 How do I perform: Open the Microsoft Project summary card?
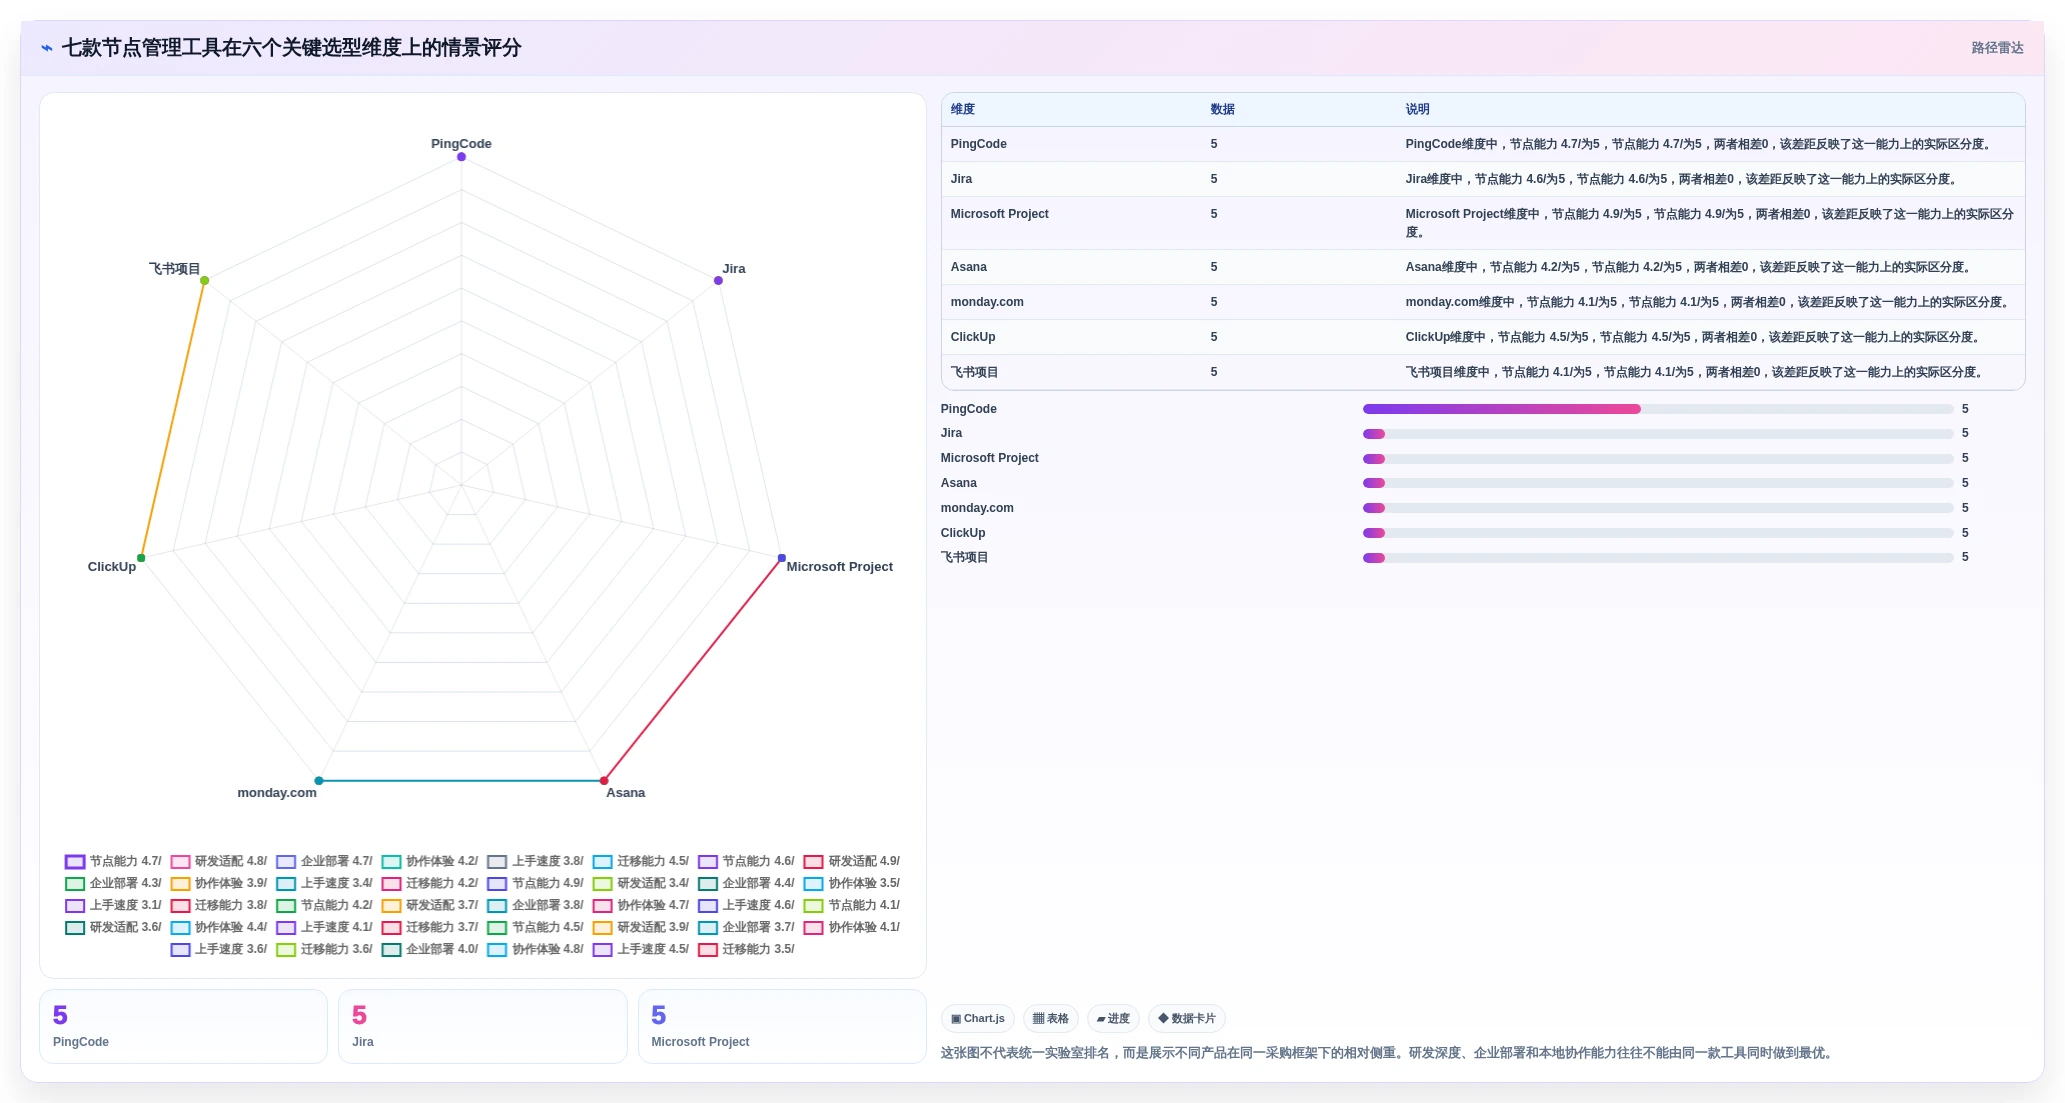(782, 1027)
